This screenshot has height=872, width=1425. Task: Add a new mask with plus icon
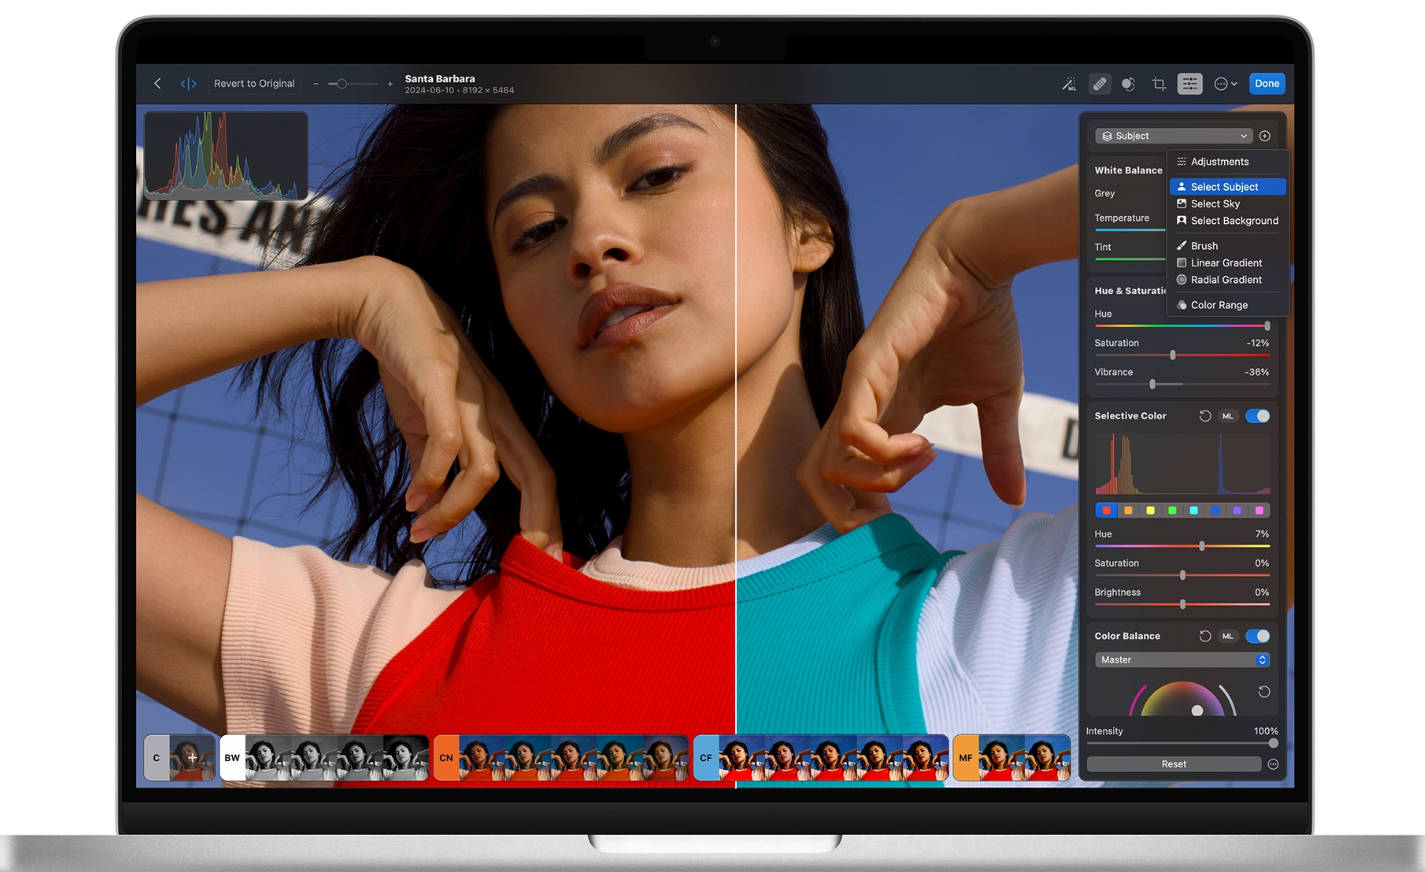[x=1265, y=136]
